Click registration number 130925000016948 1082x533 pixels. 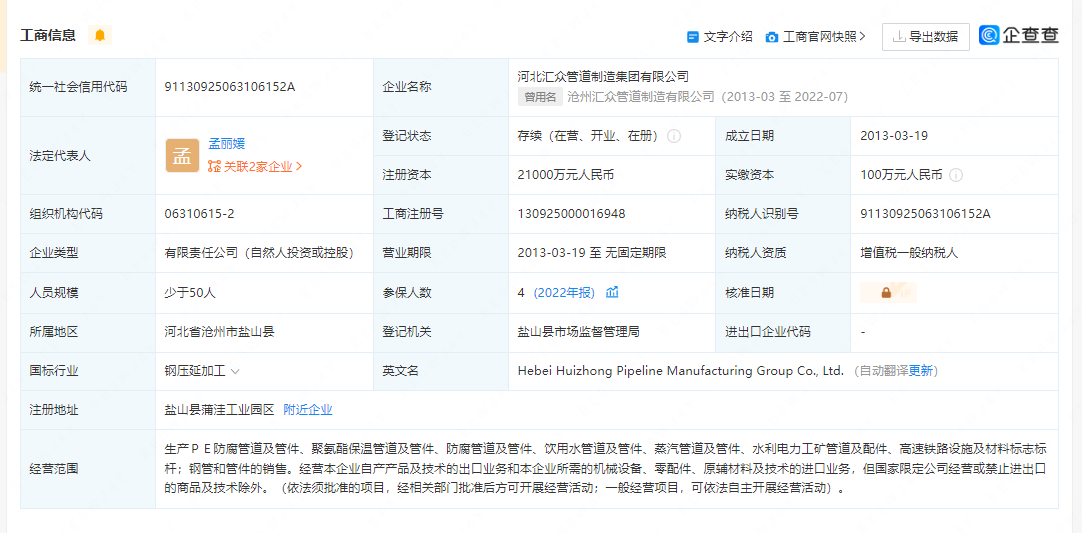pyautogui.click(x=571, y=214)
